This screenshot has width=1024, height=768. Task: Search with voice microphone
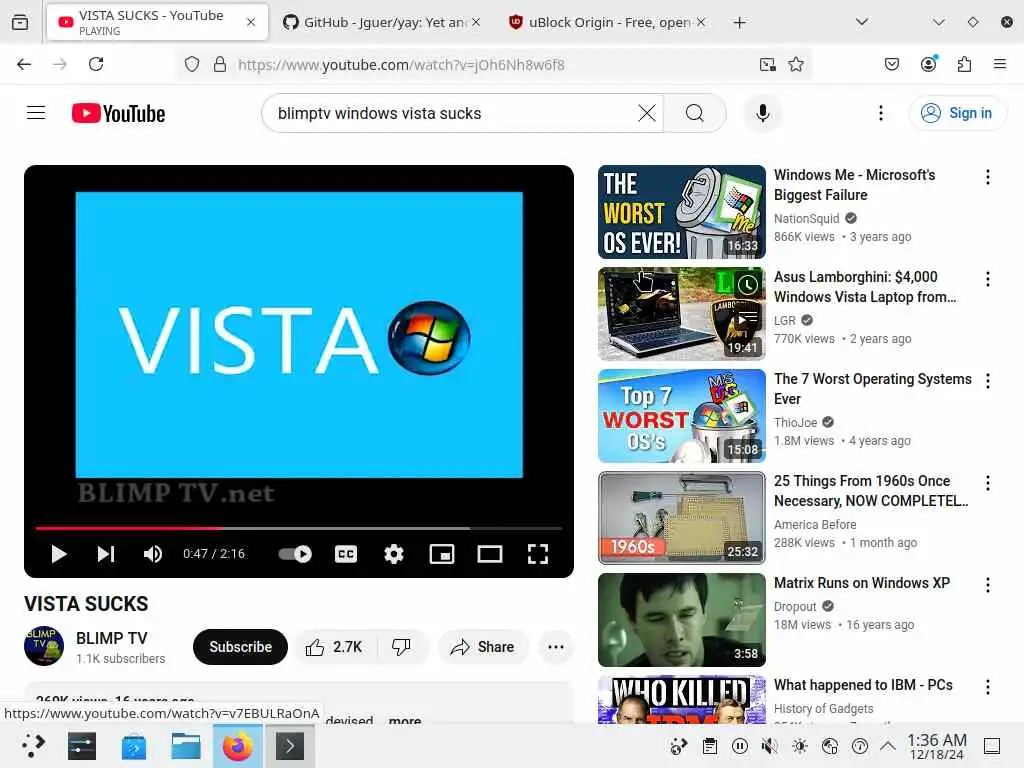point(762,113)
